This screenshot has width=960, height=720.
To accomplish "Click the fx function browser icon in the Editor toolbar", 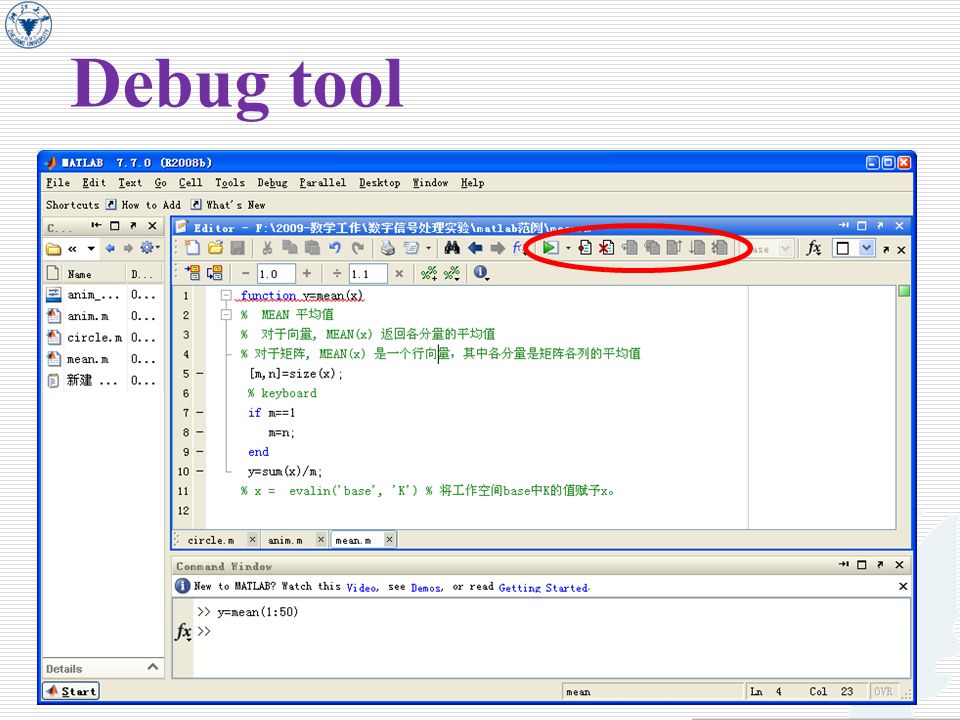I will [814, 248].
